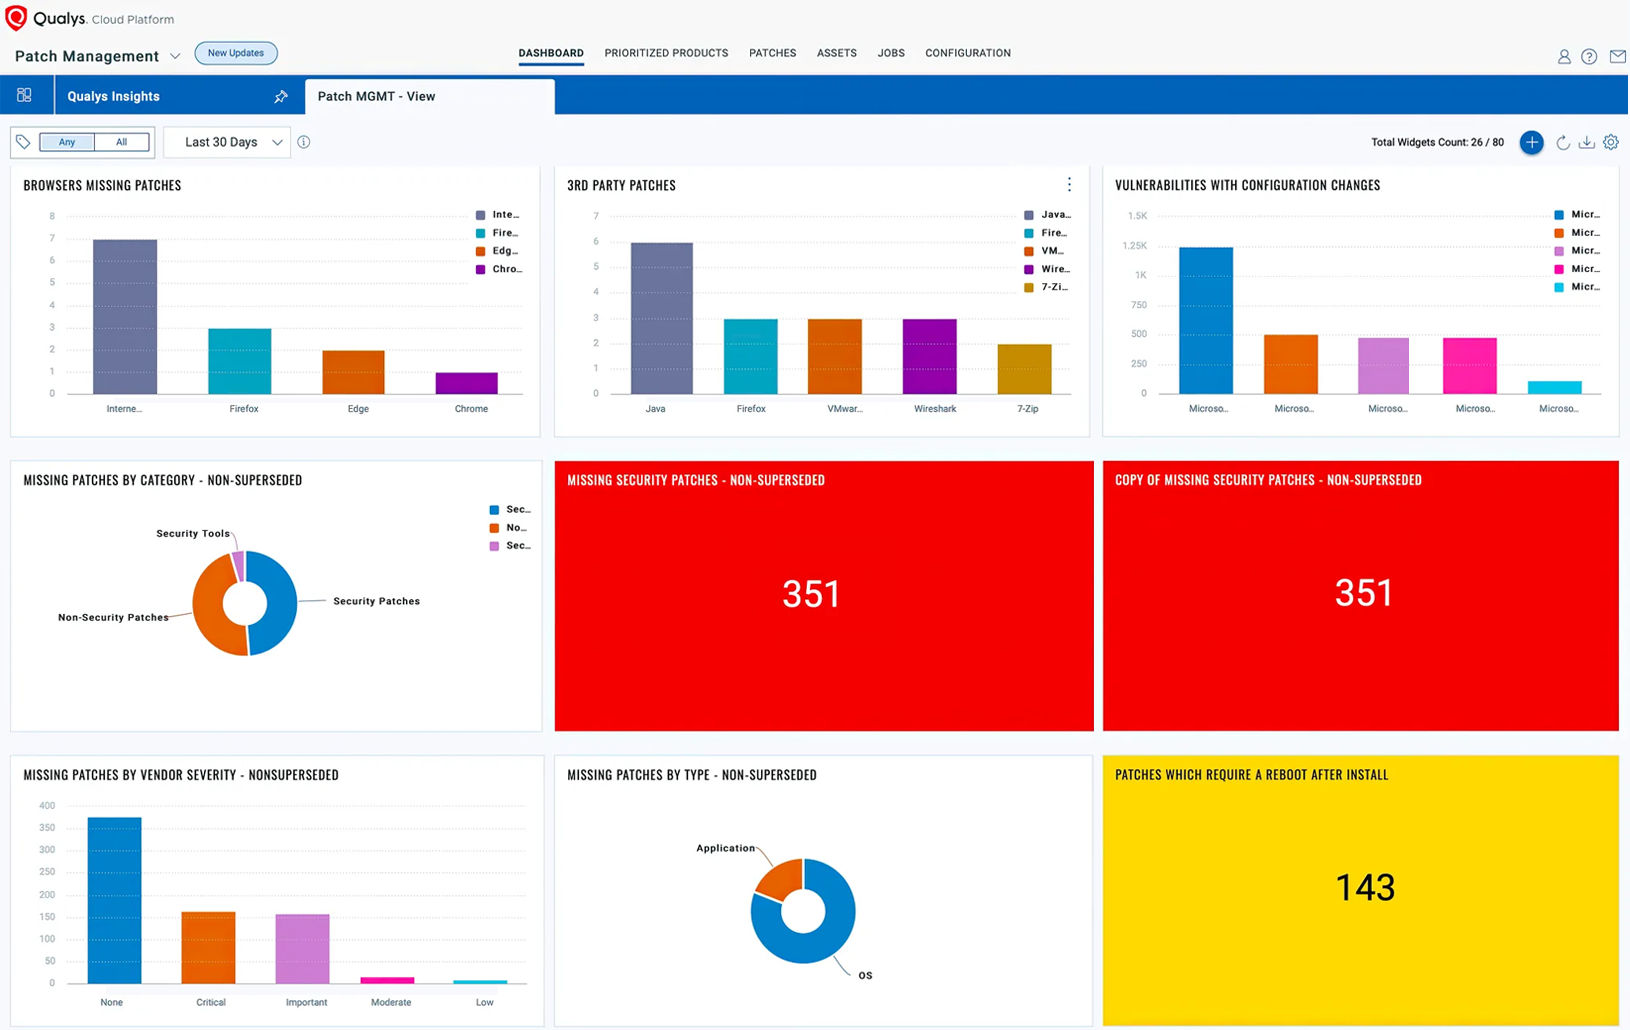This screenshot has height=1030, width=1630.
Task: Open the user profile icon
Action: (x=1564, y=57)
